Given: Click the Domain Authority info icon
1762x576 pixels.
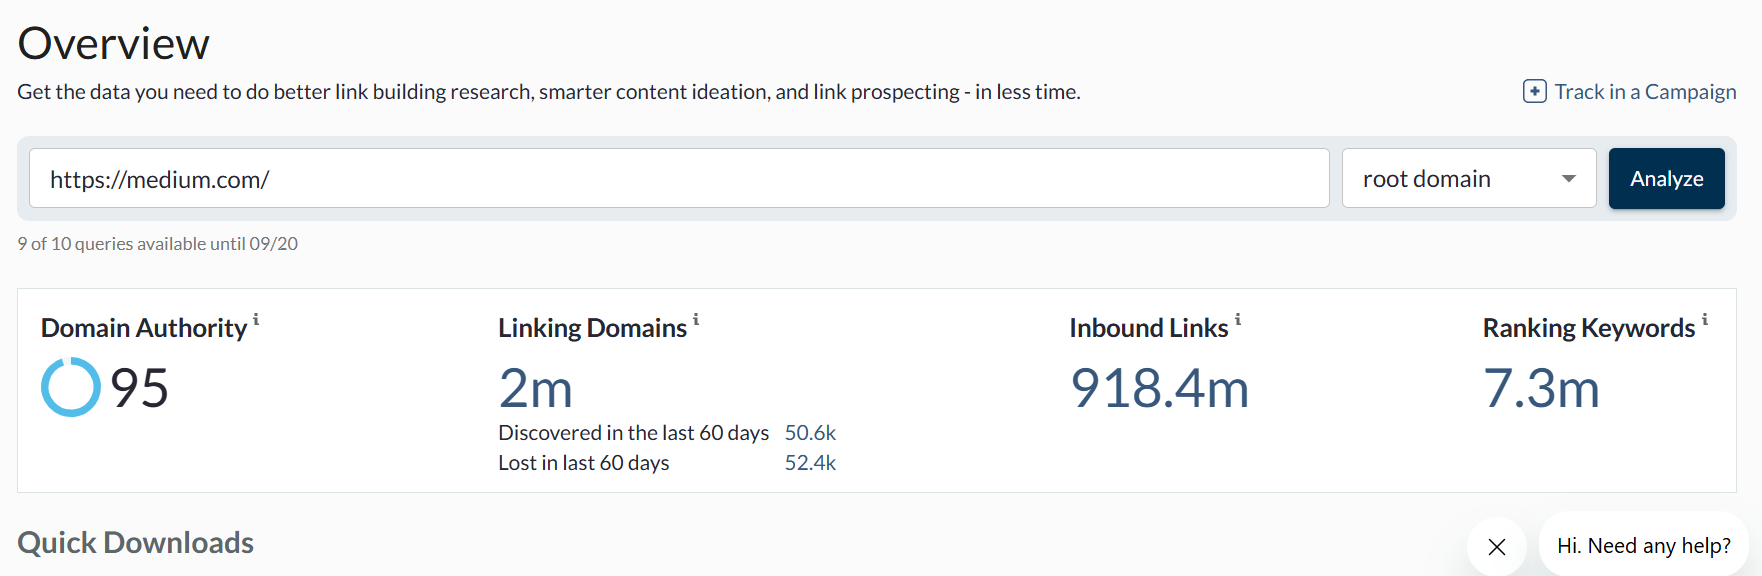Looking at the screenshot, I should [x=256, y=320].
